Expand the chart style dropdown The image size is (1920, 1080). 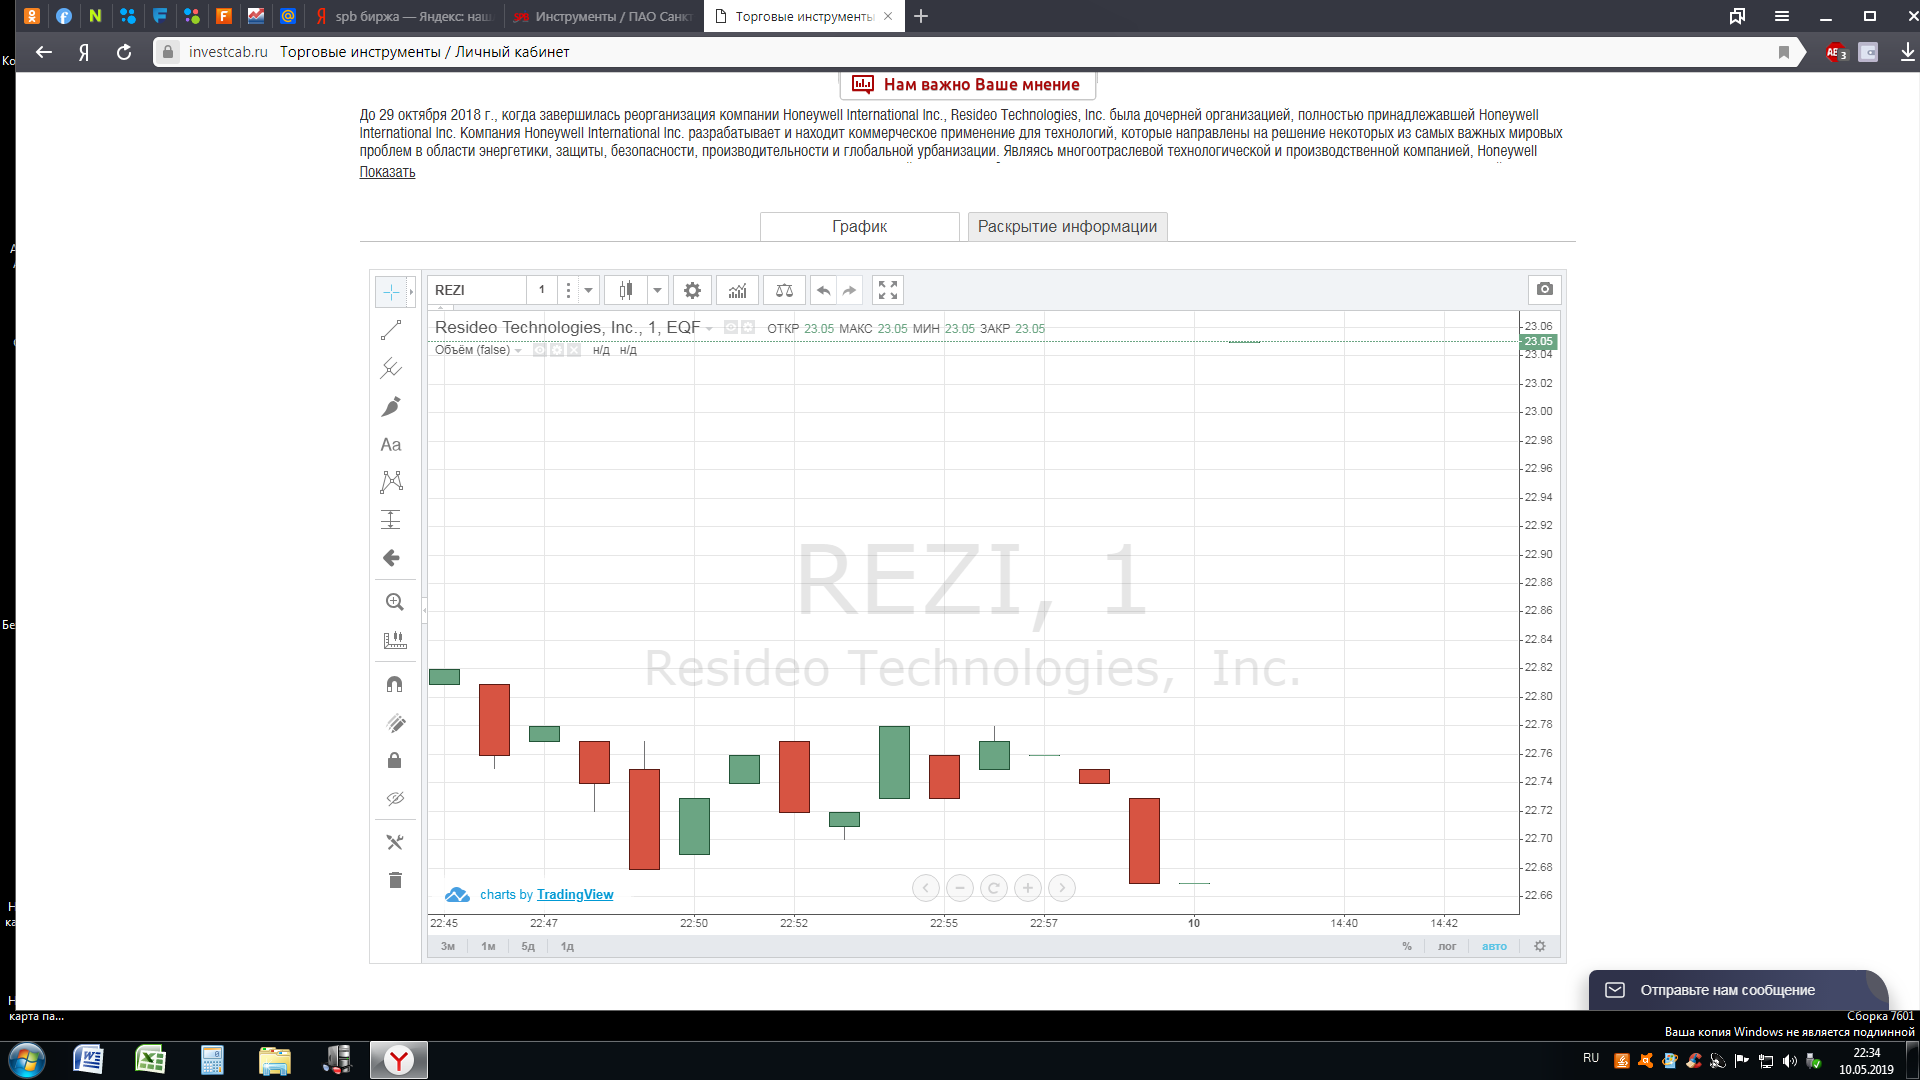click(657, 290)
